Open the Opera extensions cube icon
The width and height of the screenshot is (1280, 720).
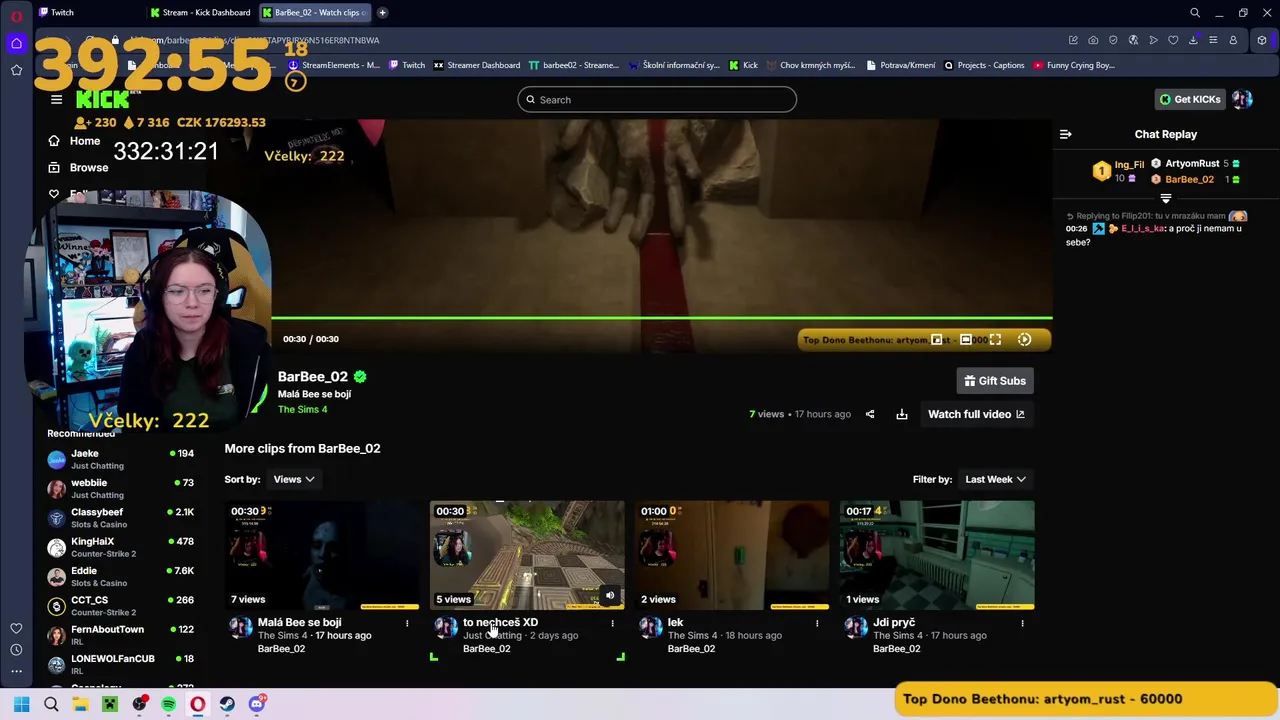click(x=1262, y=40)
